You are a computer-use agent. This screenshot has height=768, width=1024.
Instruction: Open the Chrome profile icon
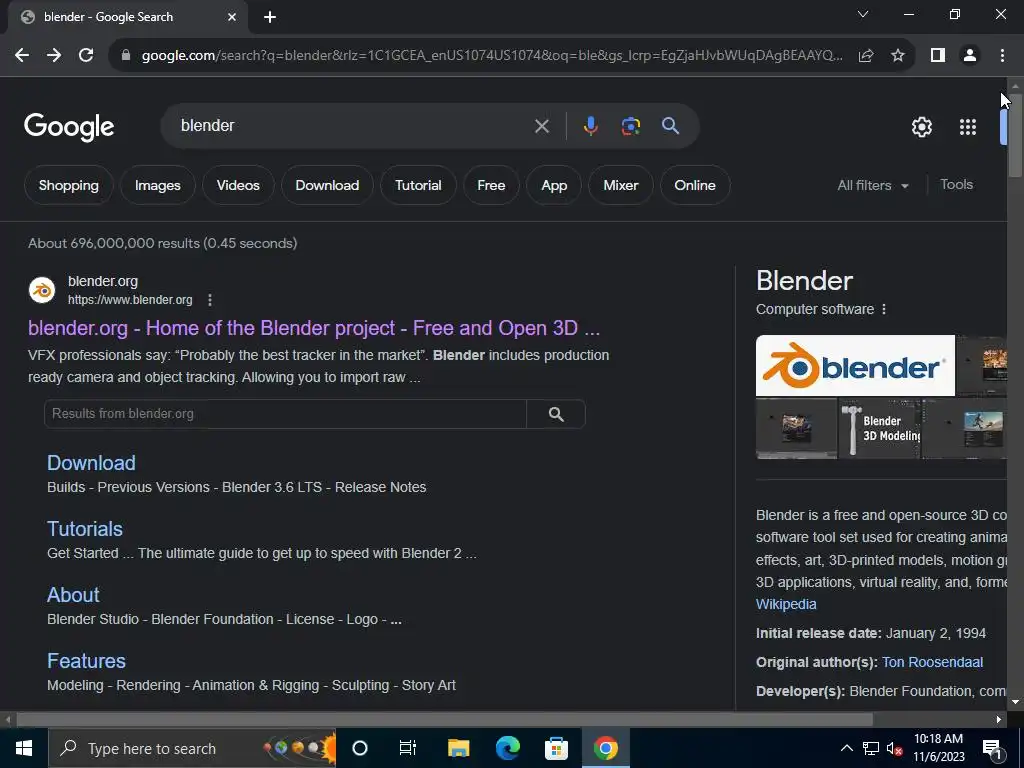pyautogui.click(x=970, y=56)
